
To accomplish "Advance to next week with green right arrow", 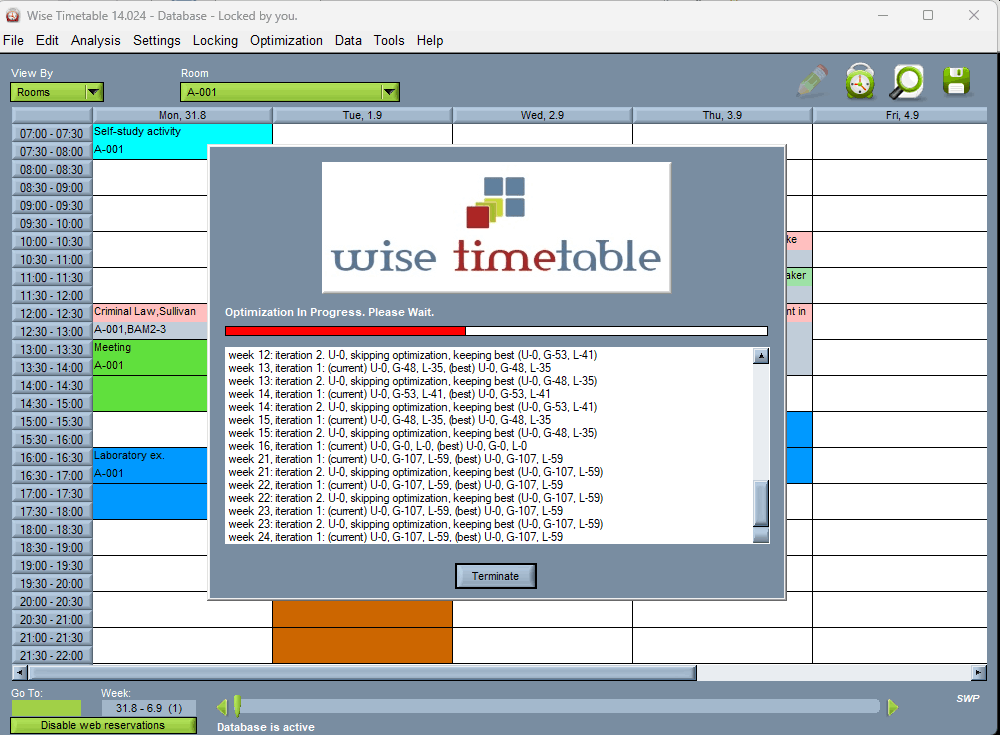I will [x=891, y=707].
